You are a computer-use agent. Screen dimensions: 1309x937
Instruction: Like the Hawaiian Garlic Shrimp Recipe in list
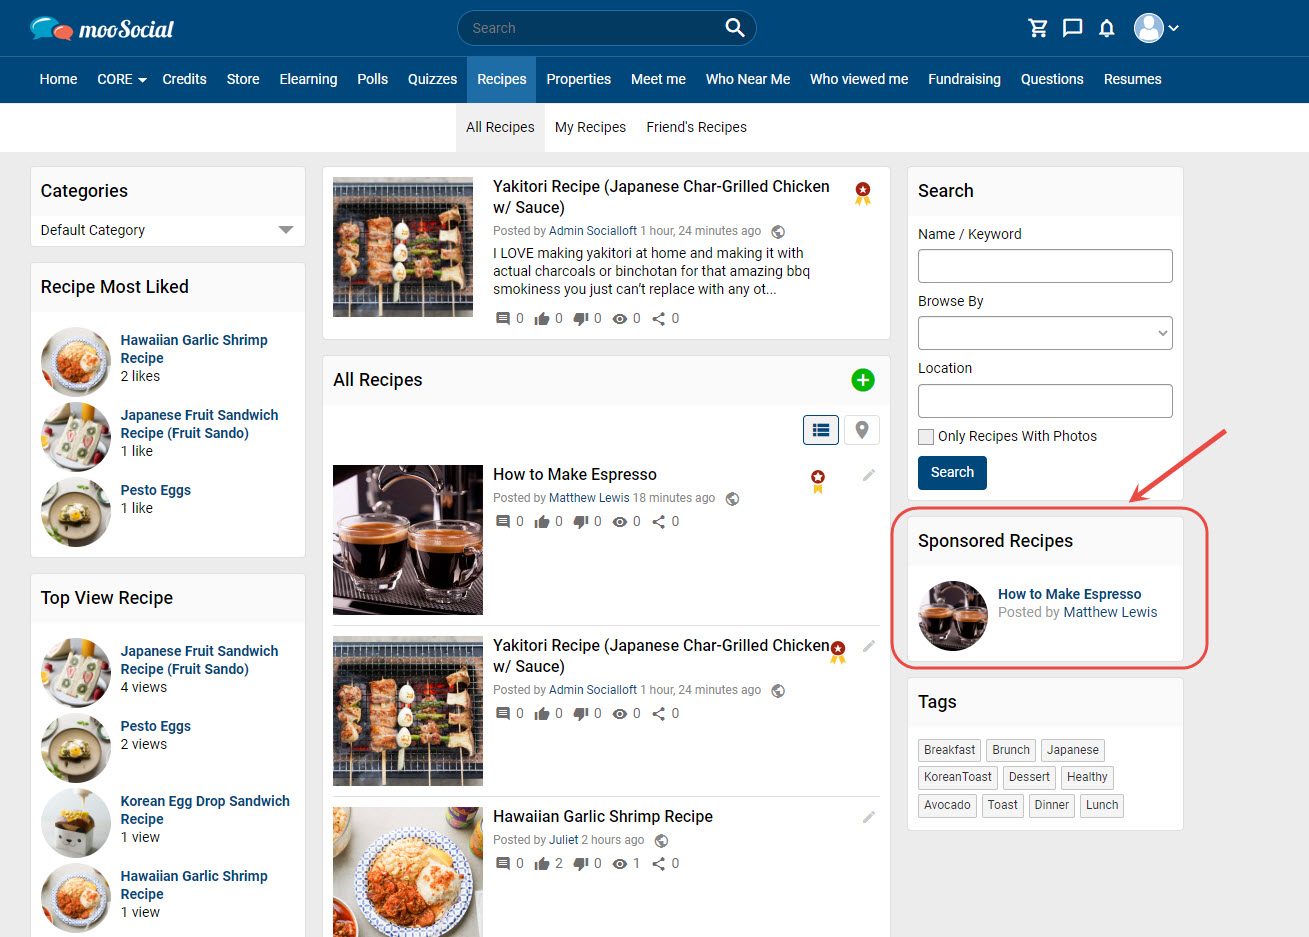pos(542,864)
